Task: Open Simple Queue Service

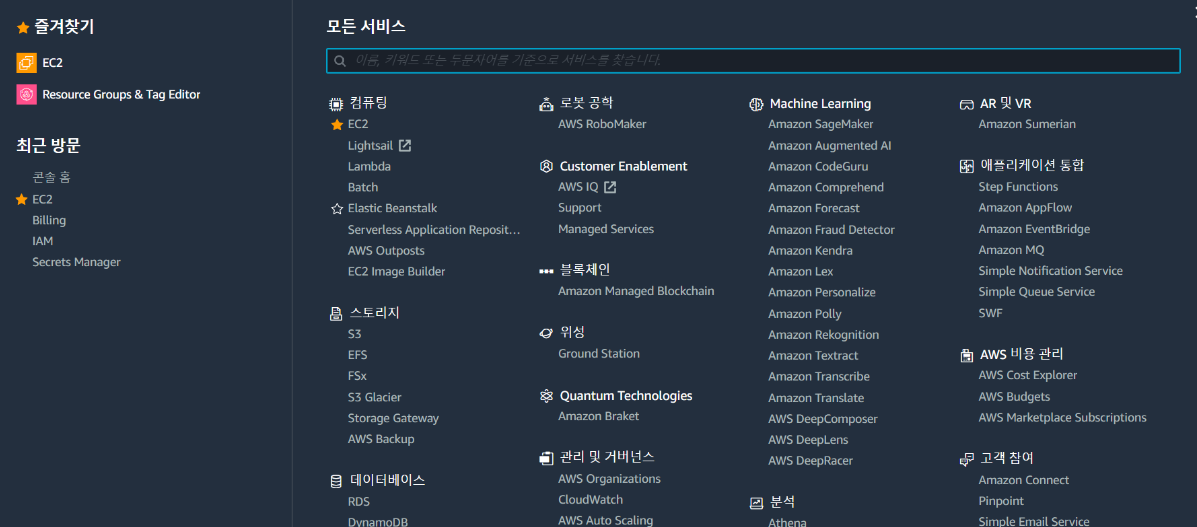Action: (1037, 292)
